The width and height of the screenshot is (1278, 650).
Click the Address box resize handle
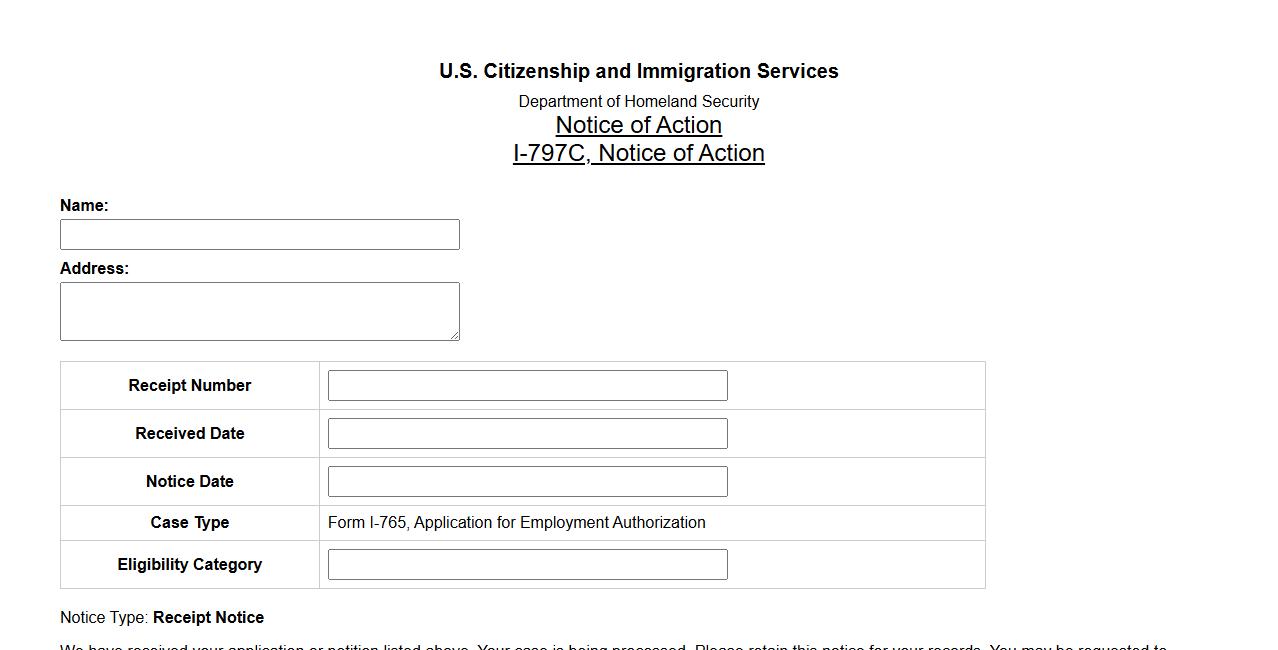454,335
